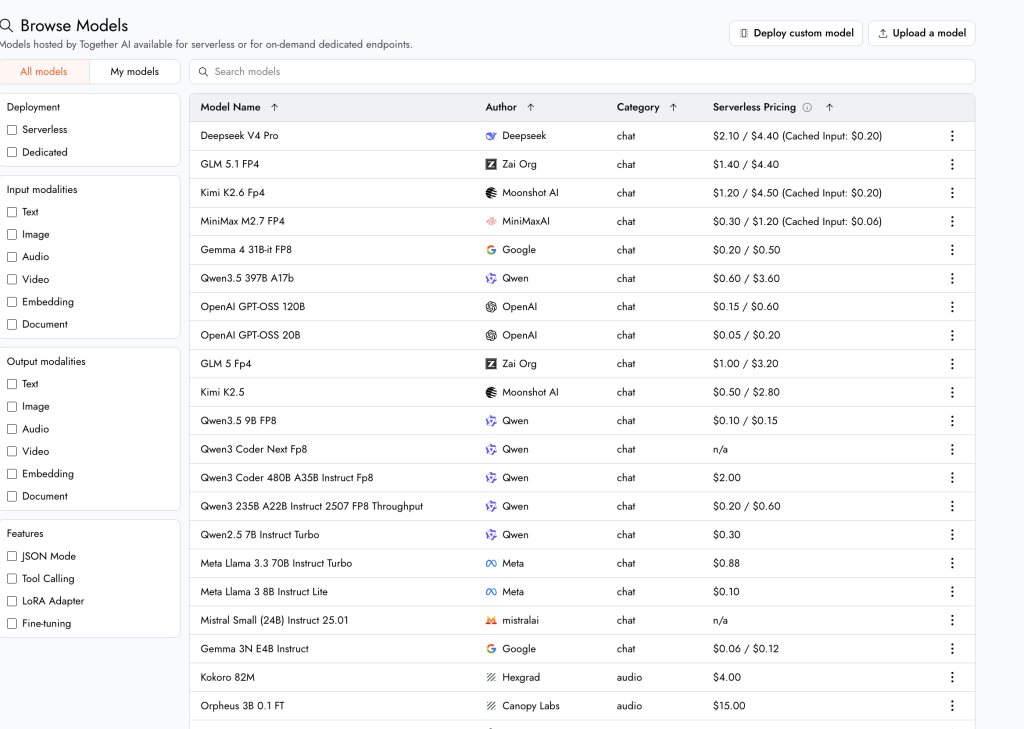This screenshot has width=1024, height=729.
Task: Click the $0.88 pricing cell
Action: 726,563
